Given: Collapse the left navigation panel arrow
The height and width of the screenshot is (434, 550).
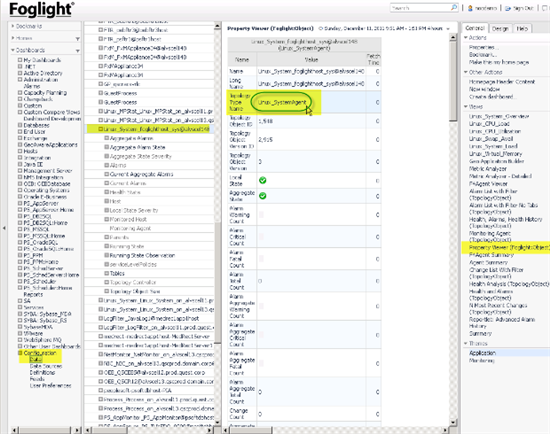Looking at the screenshot, I should pos(4,228).
